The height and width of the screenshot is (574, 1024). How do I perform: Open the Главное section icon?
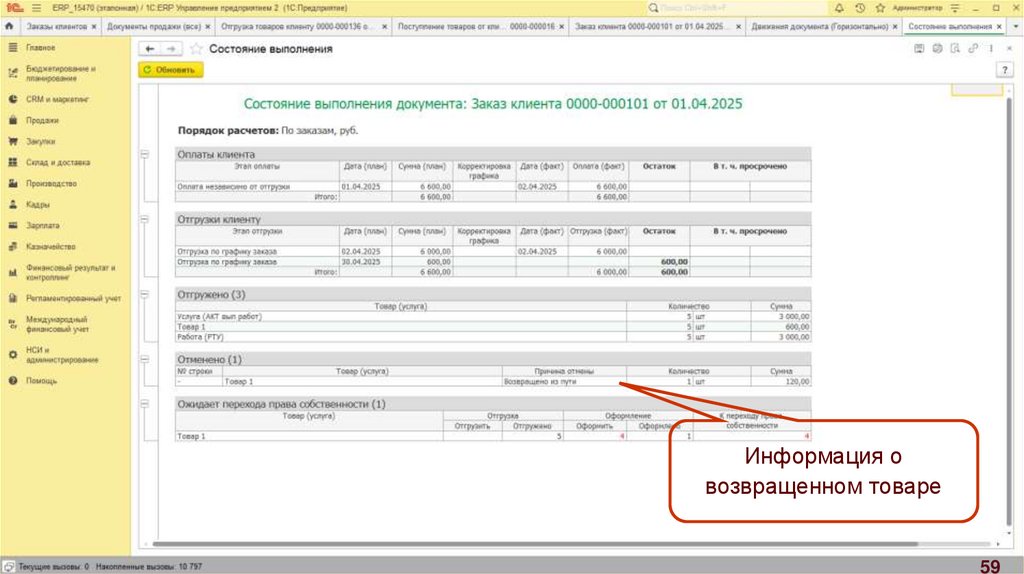tap(12, 48)
